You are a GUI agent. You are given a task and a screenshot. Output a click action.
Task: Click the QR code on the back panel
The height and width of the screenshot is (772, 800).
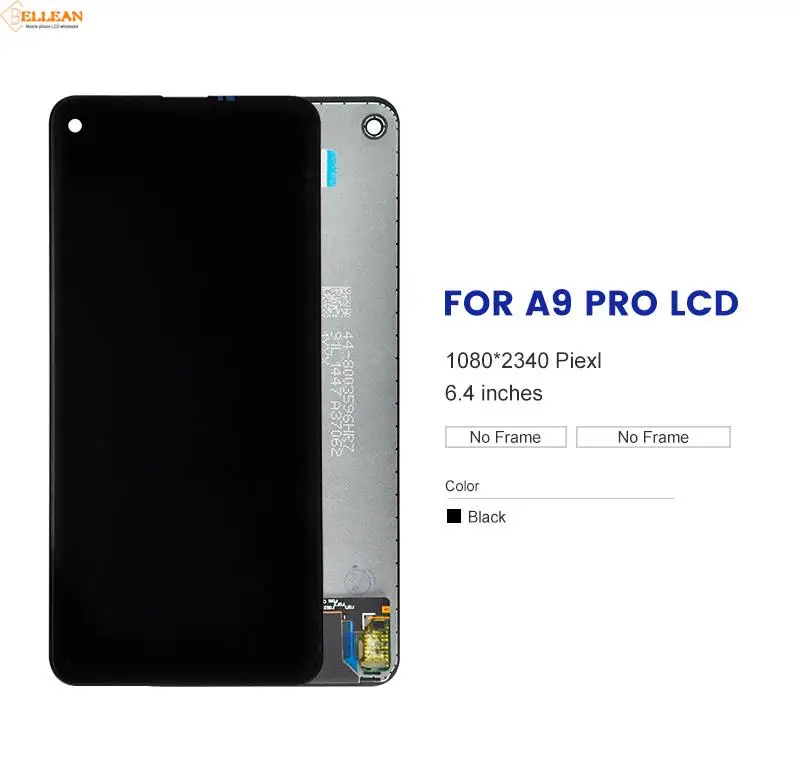coord(337,302)
